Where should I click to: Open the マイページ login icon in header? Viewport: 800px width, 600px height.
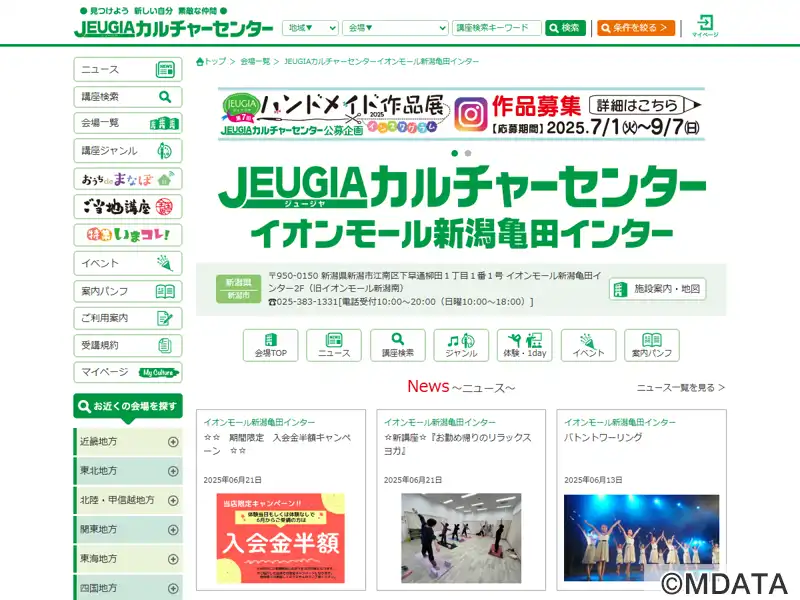pyautogui.click(x=705, y=26)
